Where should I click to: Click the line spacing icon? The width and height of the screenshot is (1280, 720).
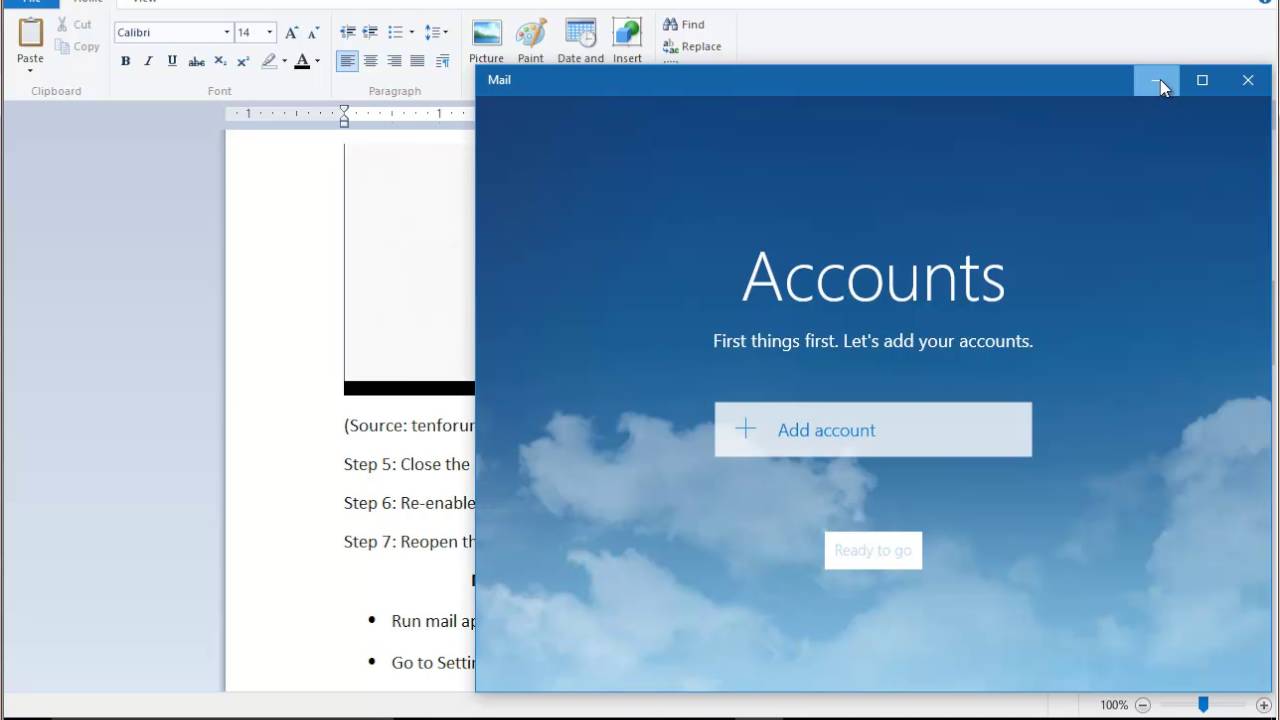click(431, 32)
